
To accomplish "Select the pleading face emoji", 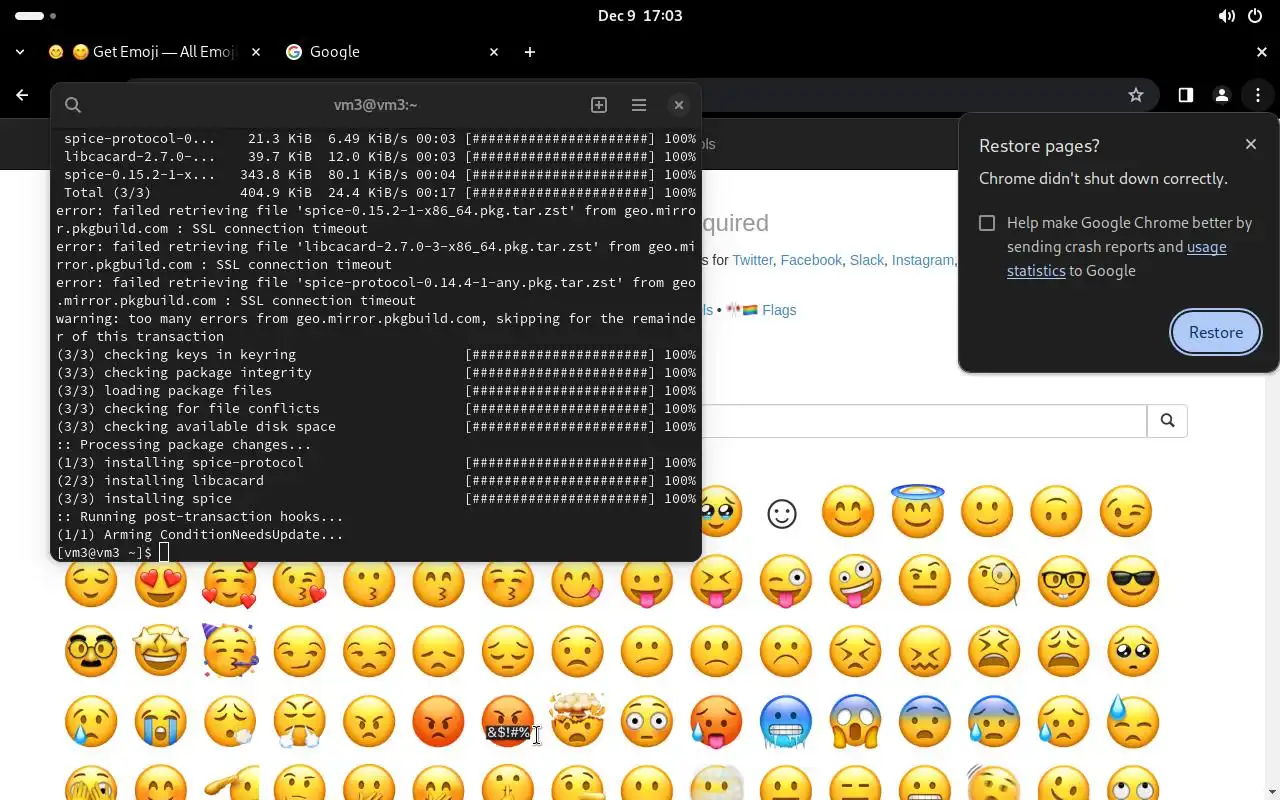I will coord(1133,651).
